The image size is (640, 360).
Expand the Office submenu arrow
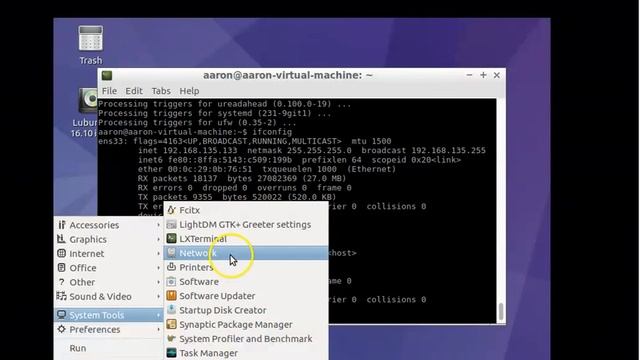158,268
